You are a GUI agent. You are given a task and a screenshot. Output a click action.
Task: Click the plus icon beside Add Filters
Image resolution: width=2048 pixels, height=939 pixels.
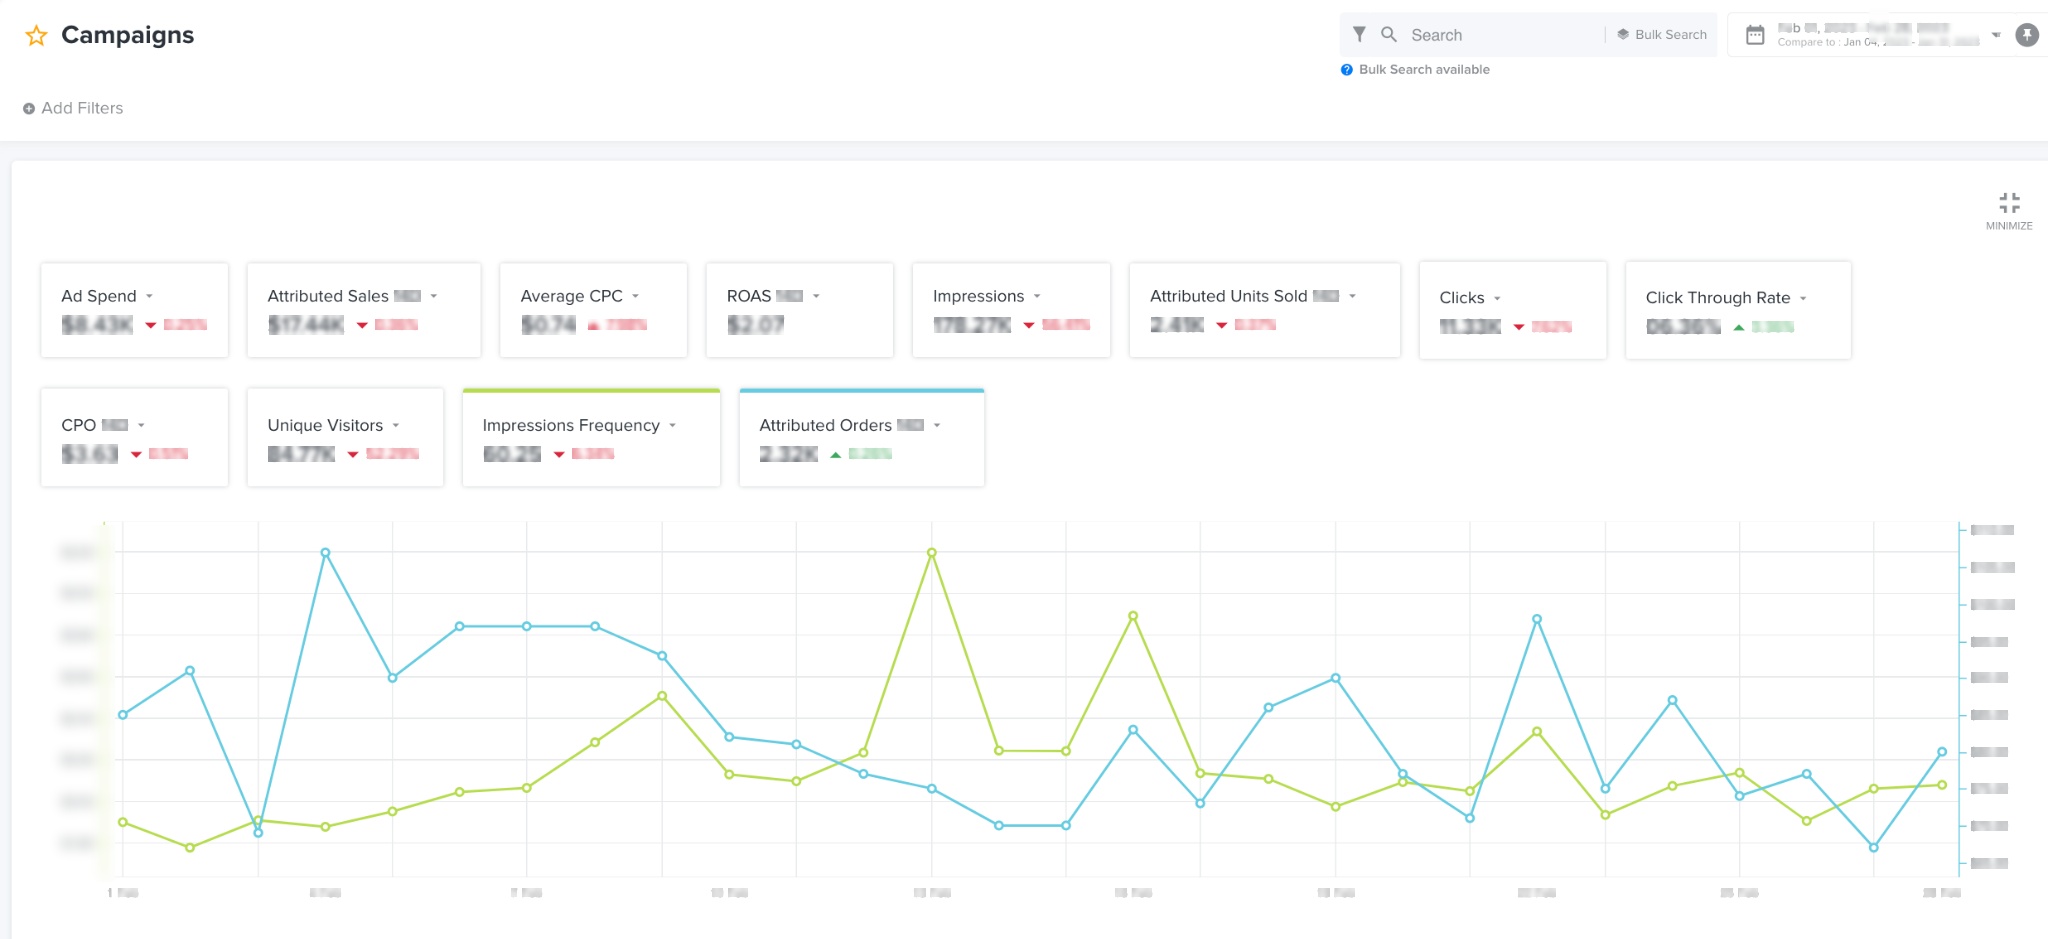pos(29,109)
